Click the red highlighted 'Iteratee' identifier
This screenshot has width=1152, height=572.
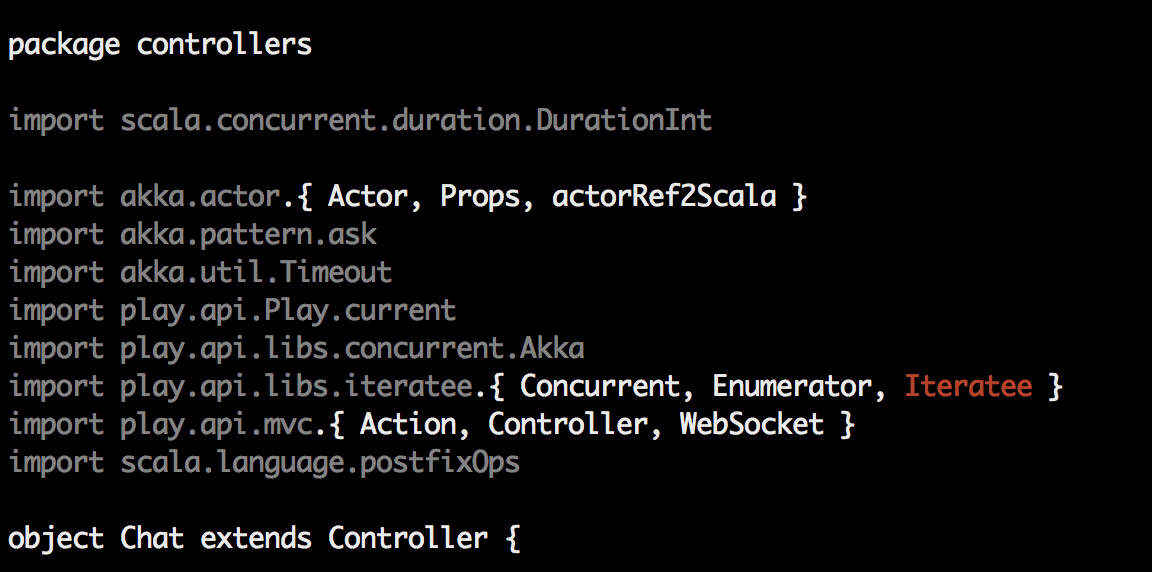(x=968, y=386)
